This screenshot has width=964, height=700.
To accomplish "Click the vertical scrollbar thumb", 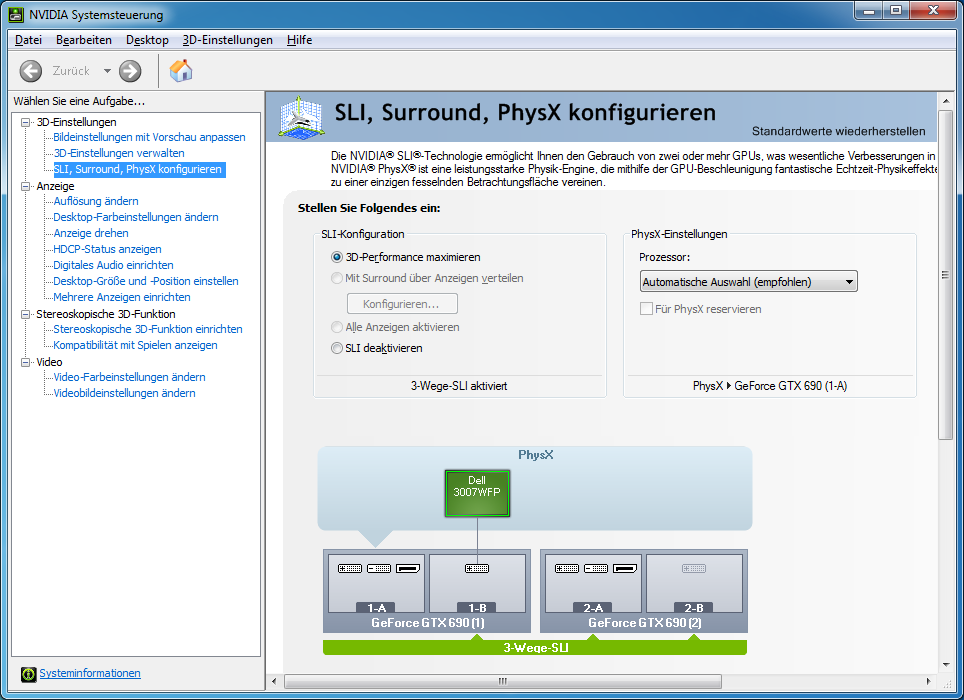I will 946,275.
